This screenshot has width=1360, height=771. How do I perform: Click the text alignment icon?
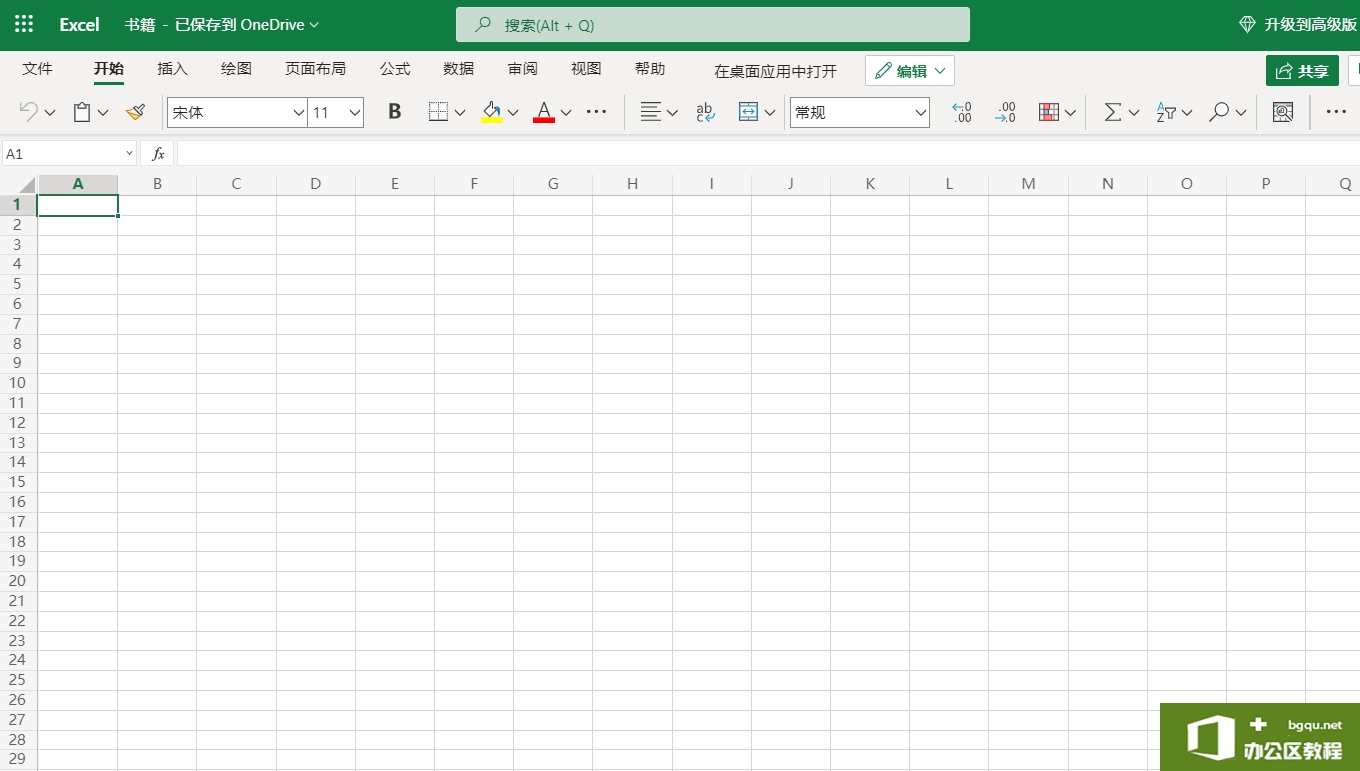pos(650,112)
